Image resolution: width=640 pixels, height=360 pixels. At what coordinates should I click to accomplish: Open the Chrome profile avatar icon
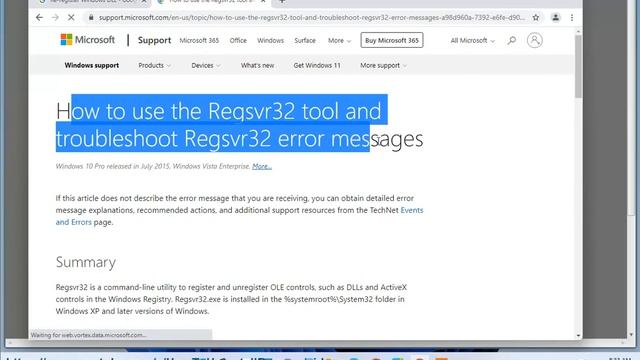pos(556,18)
